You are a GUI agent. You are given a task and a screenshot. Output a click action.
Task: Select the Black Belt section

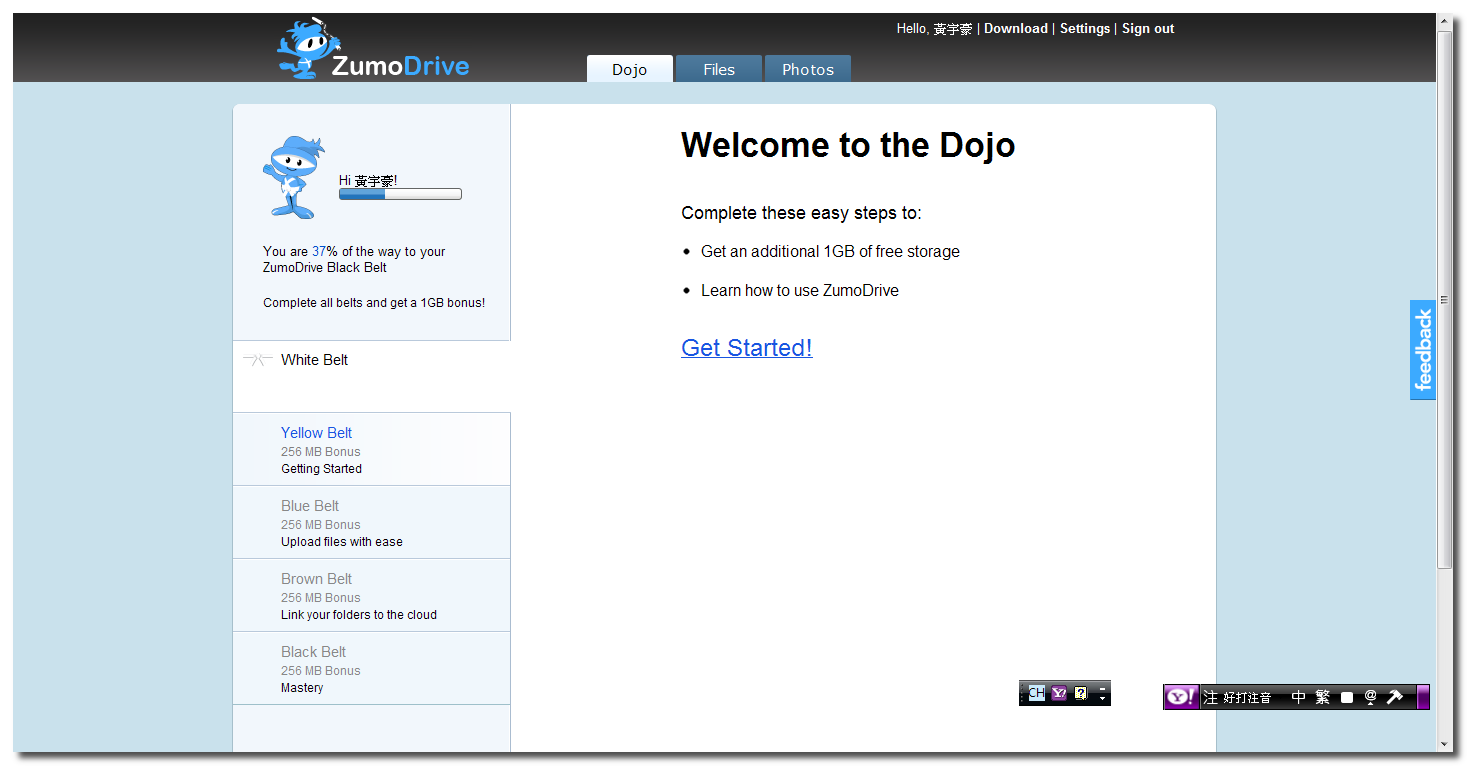point(372,668)
